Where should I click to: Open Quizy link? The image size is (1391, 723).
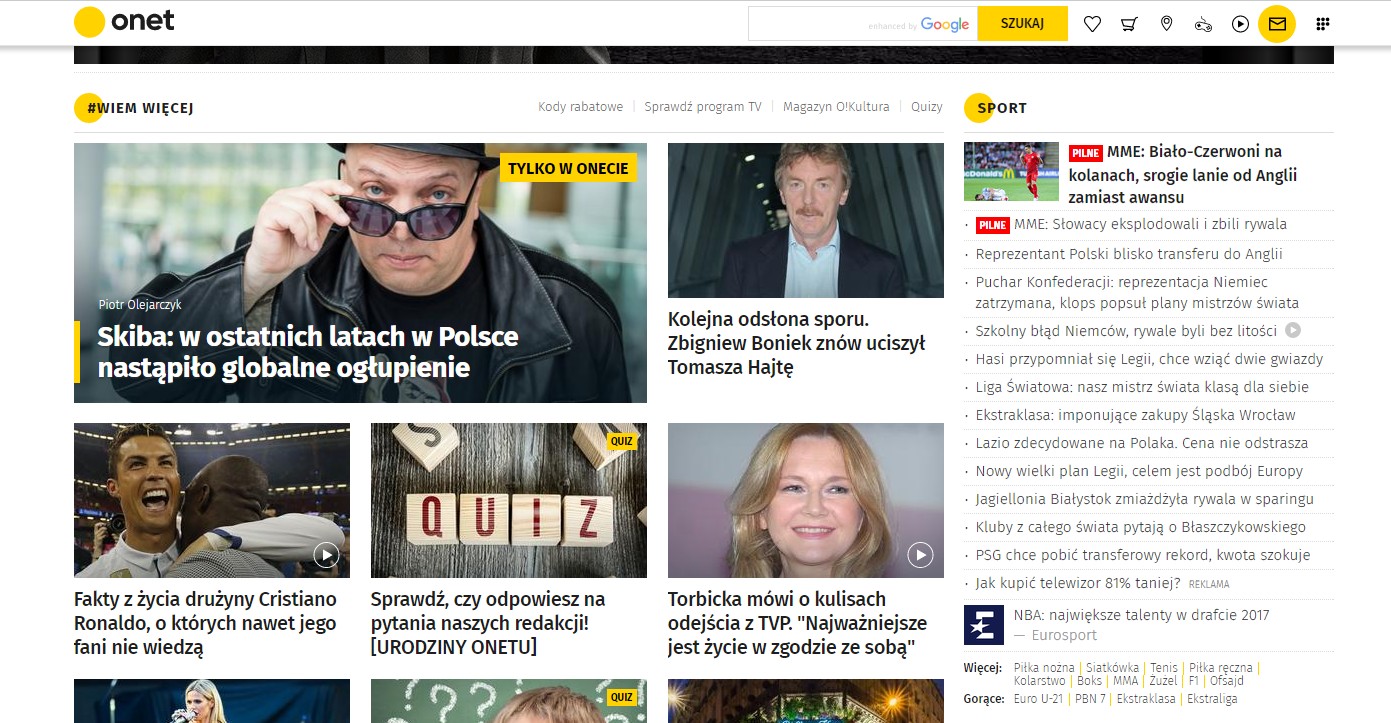pos(927,107)
